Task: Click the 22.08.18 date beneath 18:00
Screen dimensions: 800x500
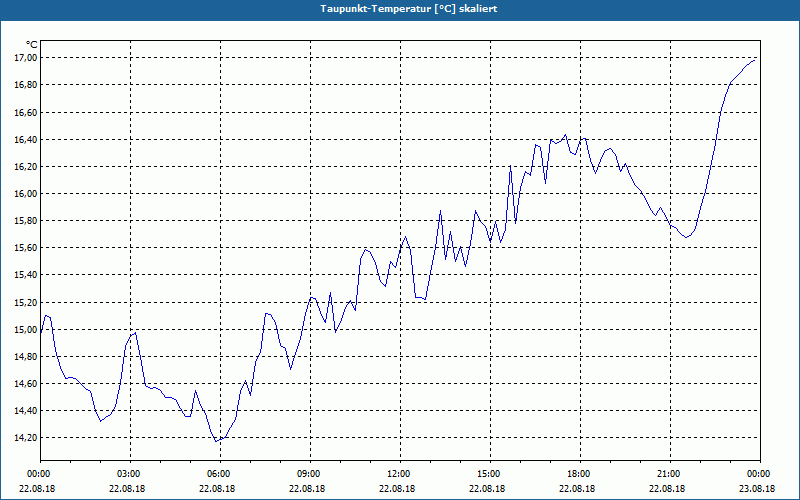Action: (x=577, y=488)
